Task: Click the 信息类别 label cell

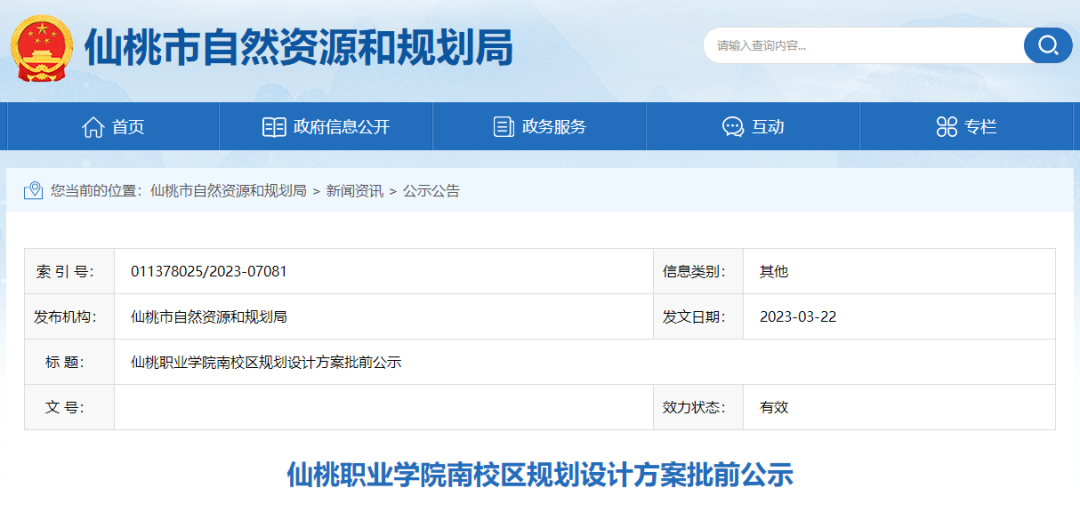Action: click(x=698, y=272)
